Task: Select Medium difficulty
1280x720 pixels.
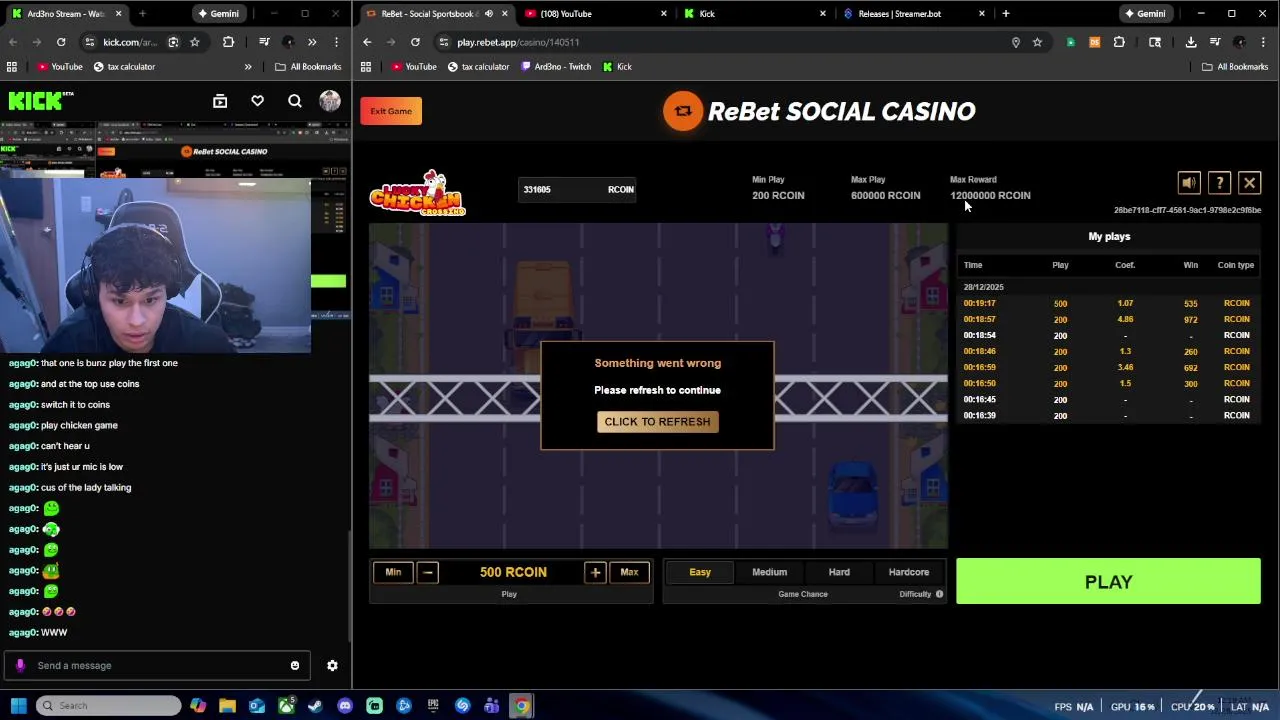Action: (769, 572)
